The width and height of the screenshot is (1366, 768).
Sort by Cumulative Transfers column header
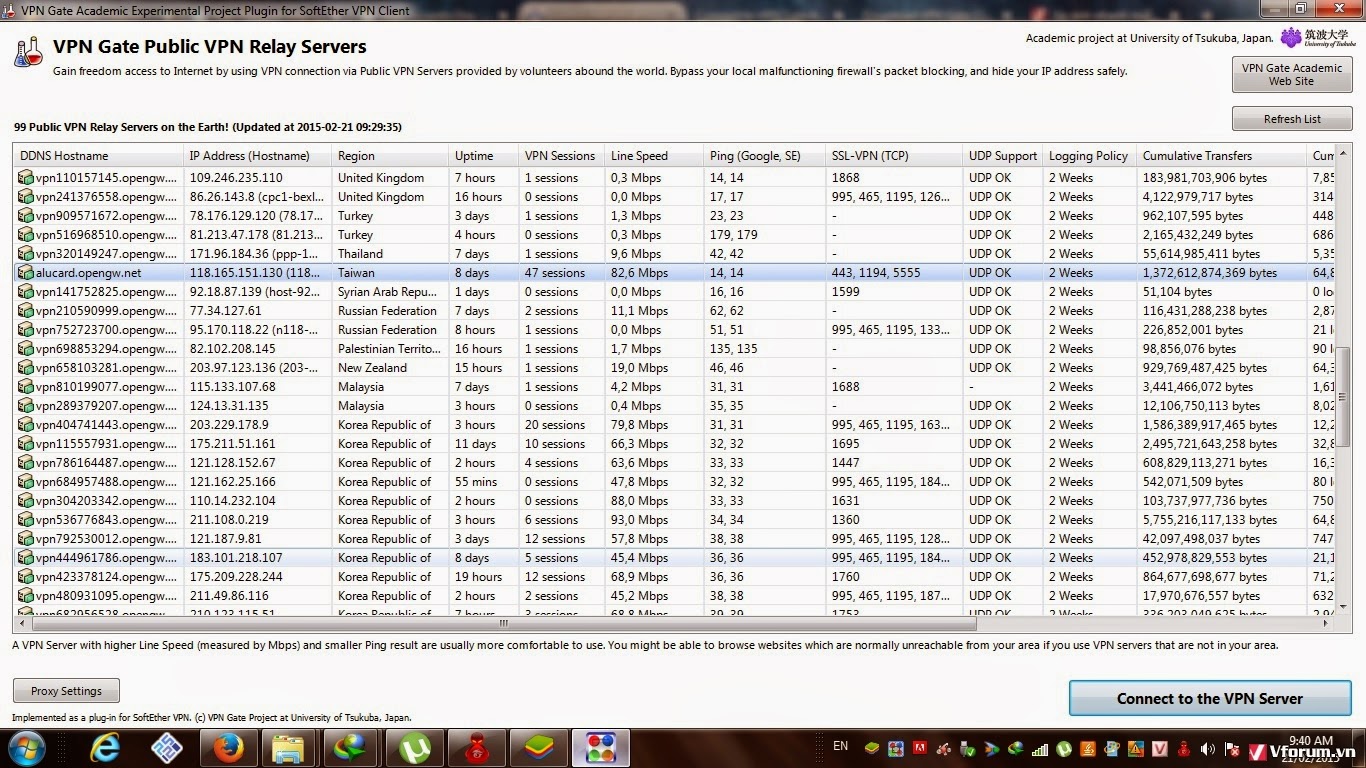coord(1222,156)
